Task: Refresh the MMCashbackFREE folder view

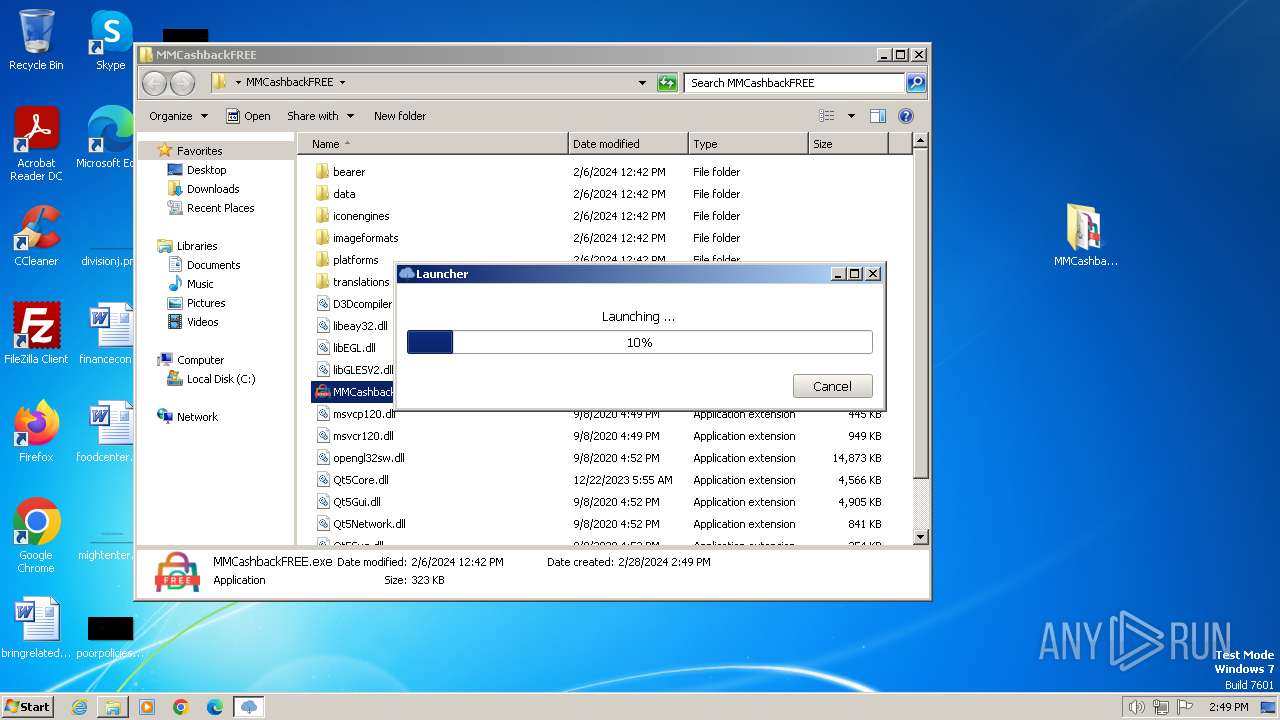Action: click(x=667, y=83)
